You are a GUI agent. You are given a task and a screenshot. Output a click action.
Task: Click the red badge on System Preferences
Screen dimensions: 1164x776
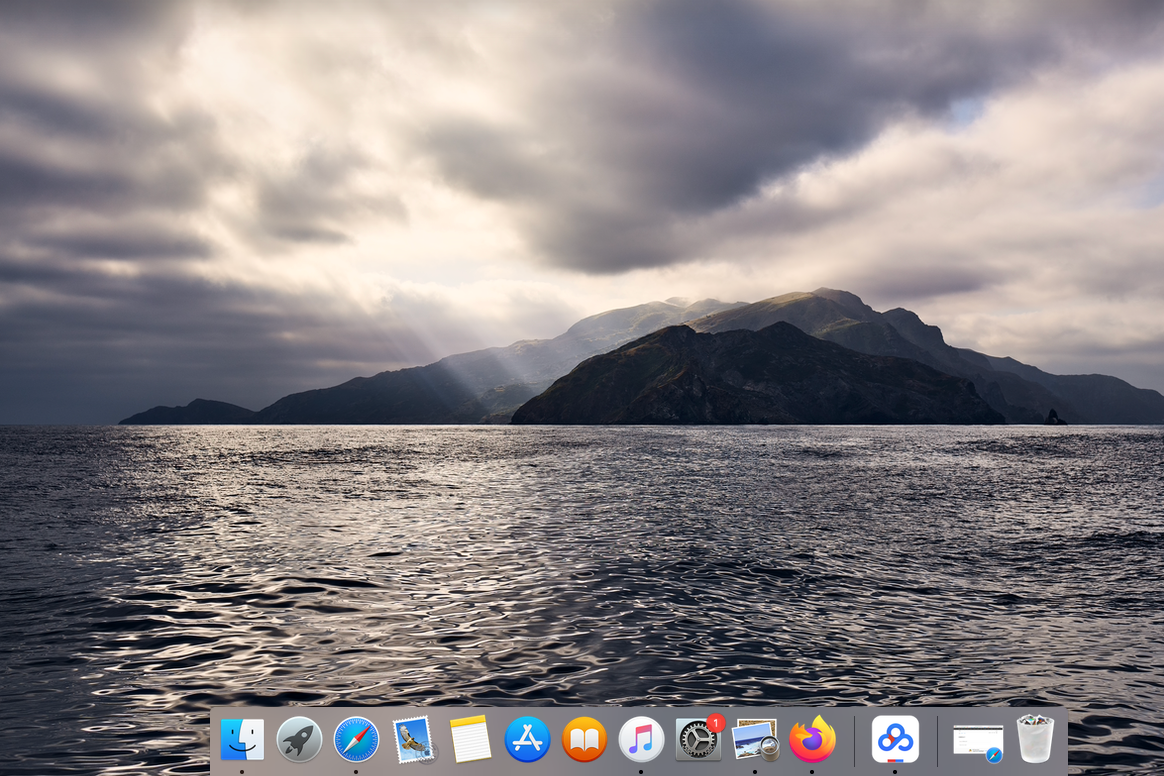[715, 723]
